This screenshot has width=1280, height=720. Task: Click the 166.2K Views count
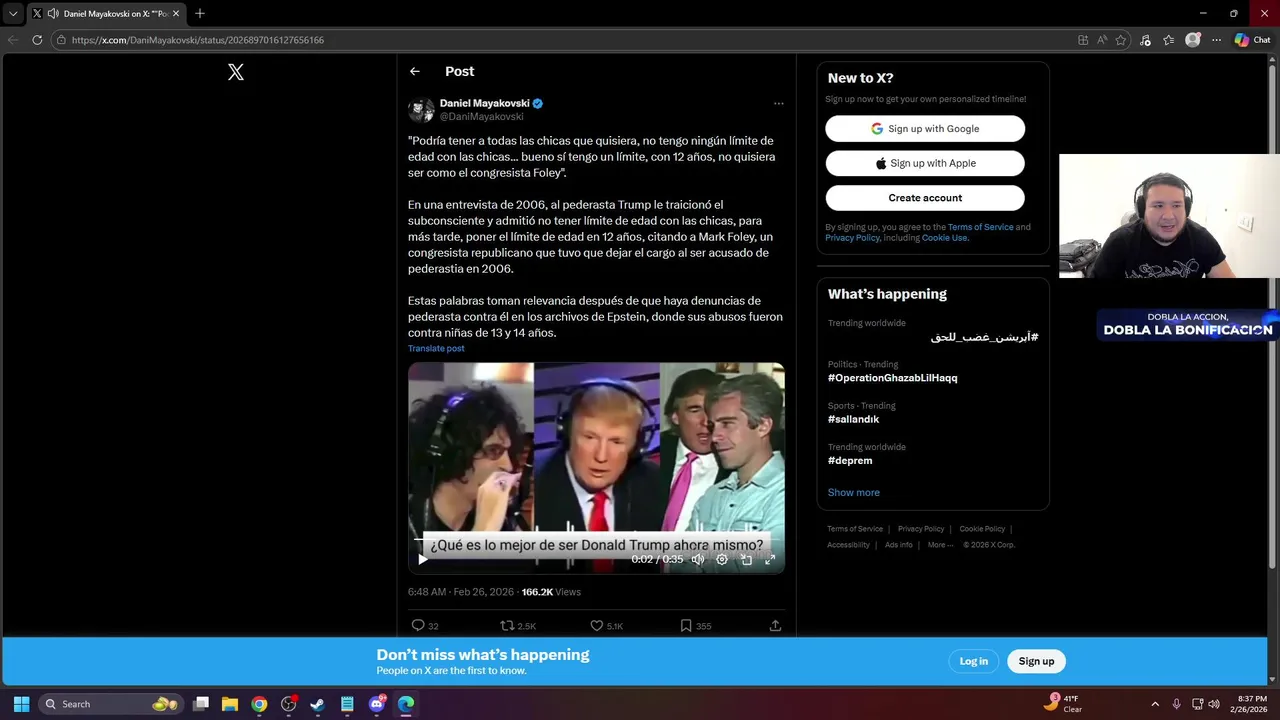pyautogui.click(x=551, y=592)
